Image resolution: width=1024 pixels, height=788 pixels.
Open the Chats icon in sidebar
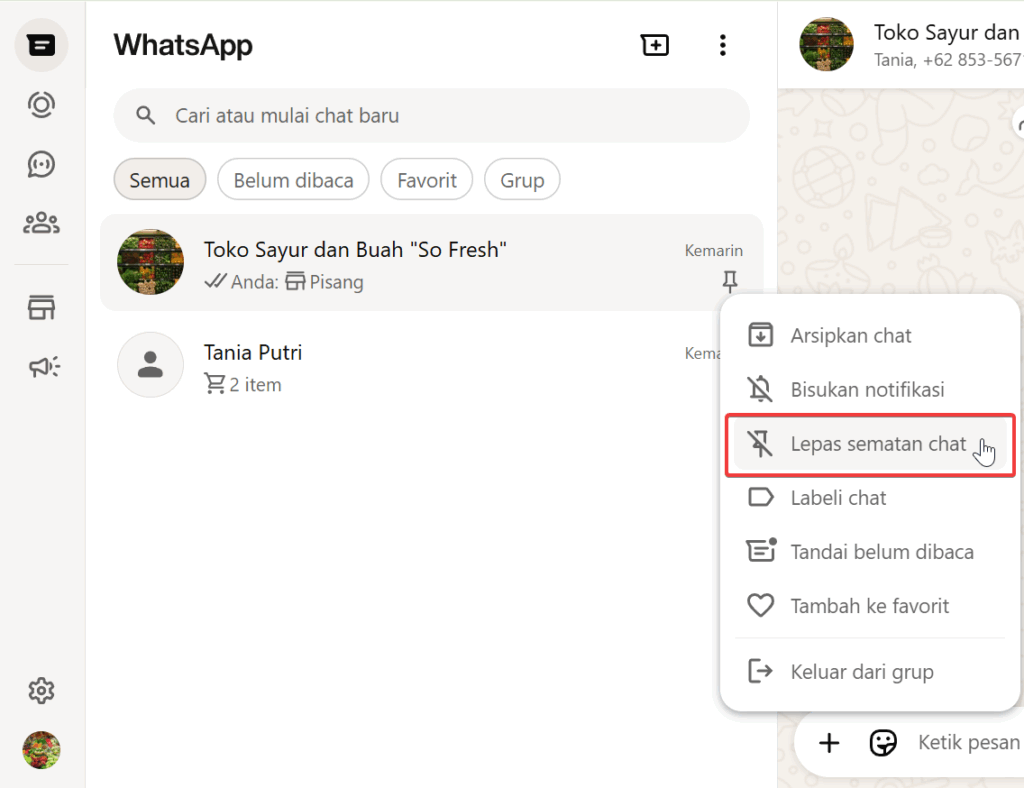tap(41, 46)
